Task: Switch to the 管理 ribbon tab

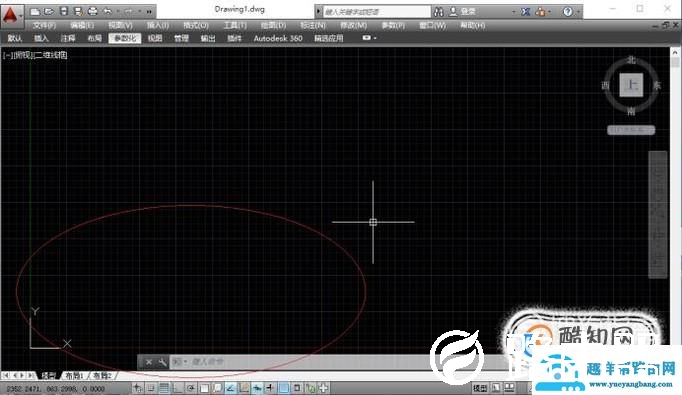Action: [181, 38]
